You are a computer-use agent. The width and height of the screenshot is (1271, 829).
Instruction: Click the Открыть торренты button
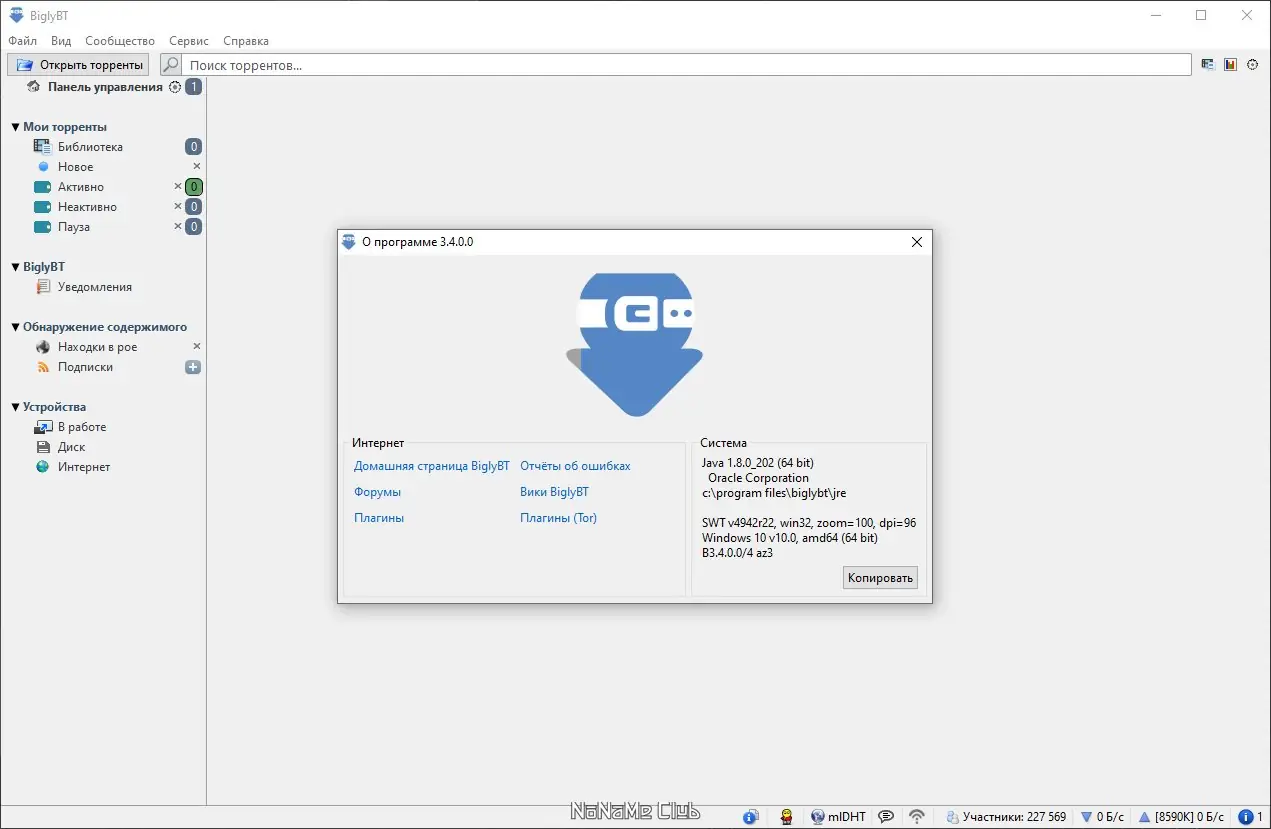point(78,65)
